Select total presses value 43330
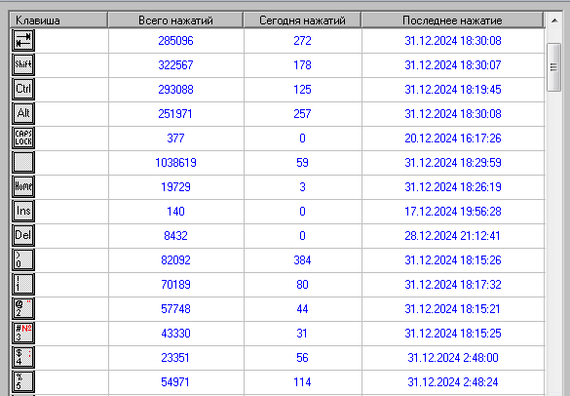The height and width of the screenshot is (396, 570). click(x=176, y=333)
